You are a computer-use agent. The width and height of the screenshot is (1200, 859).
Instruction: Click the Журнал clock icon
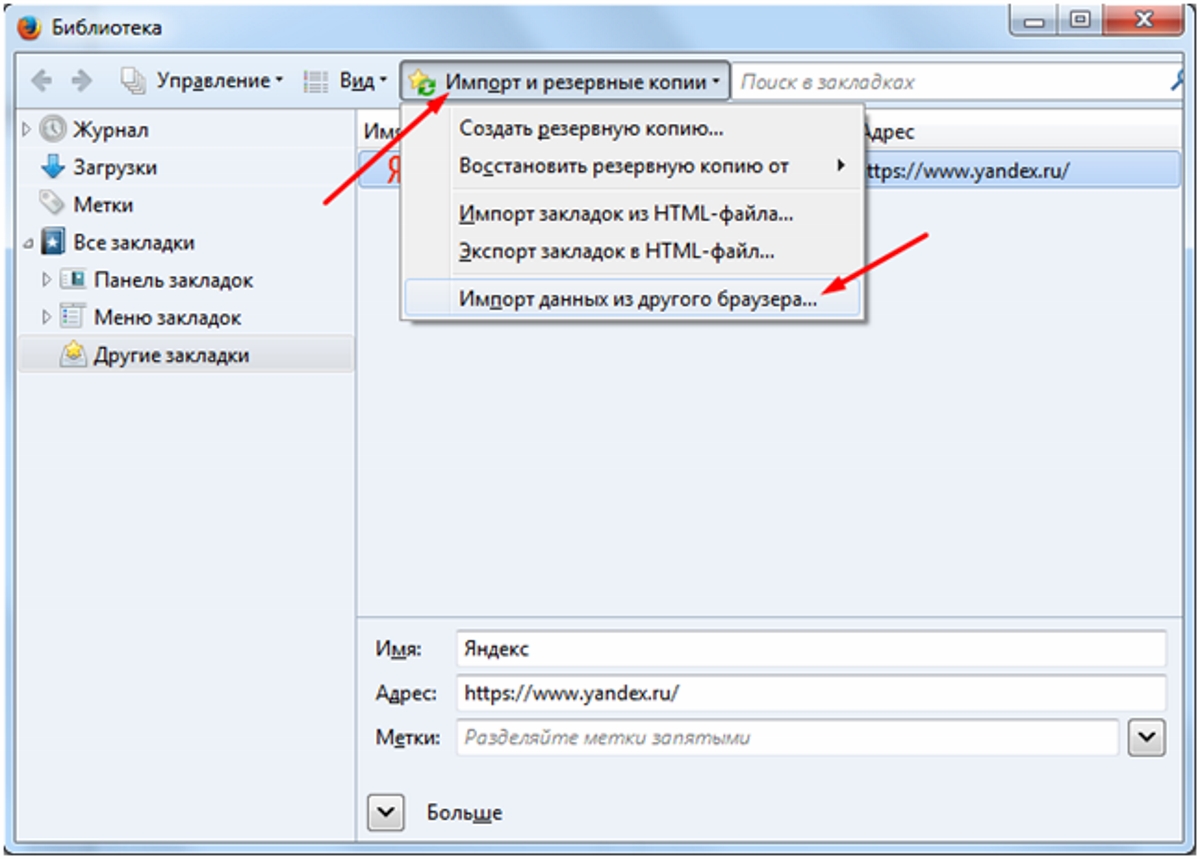(x=53, y=129)
